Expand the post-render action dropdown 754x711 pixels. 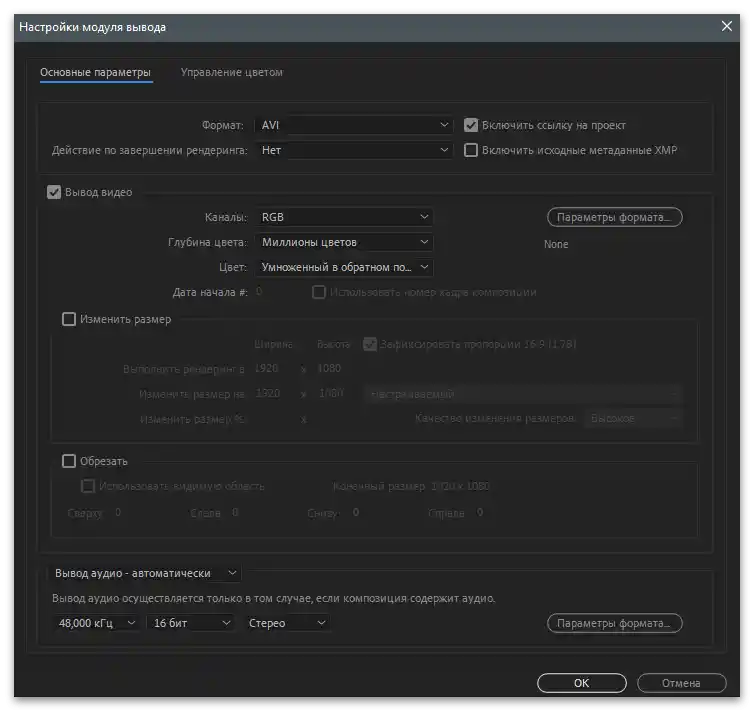[x=354, y=150]
